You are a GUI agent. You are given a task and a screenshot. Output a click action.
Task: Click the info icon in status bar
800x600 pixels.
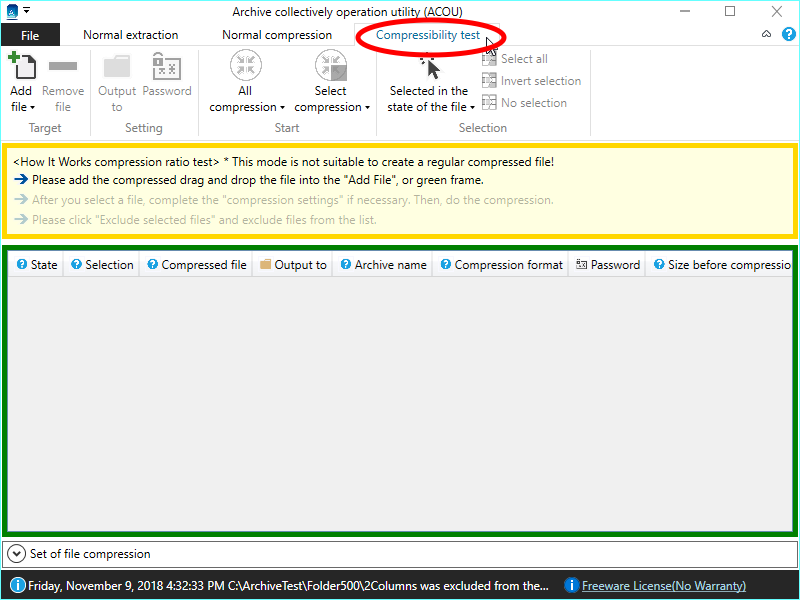(17, 586)
